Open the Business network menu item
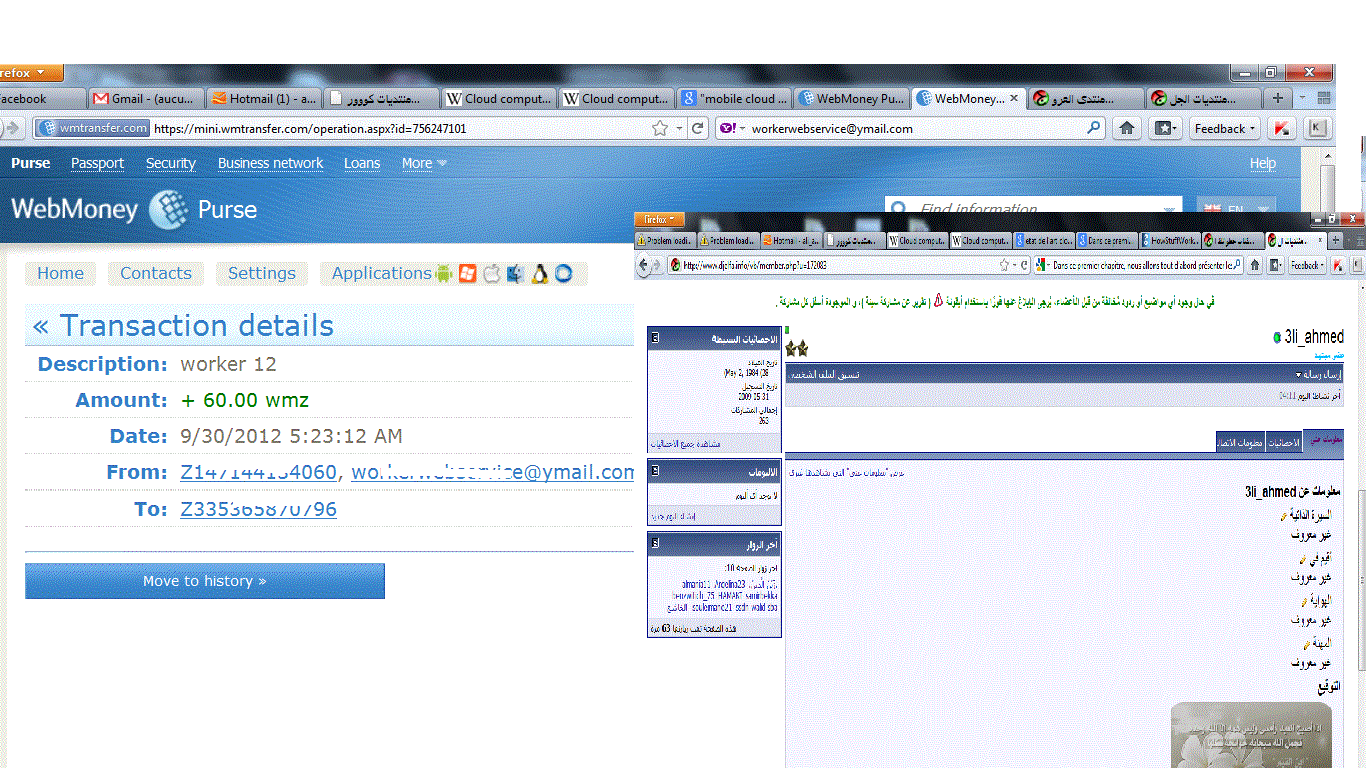 tap(270, 163)
